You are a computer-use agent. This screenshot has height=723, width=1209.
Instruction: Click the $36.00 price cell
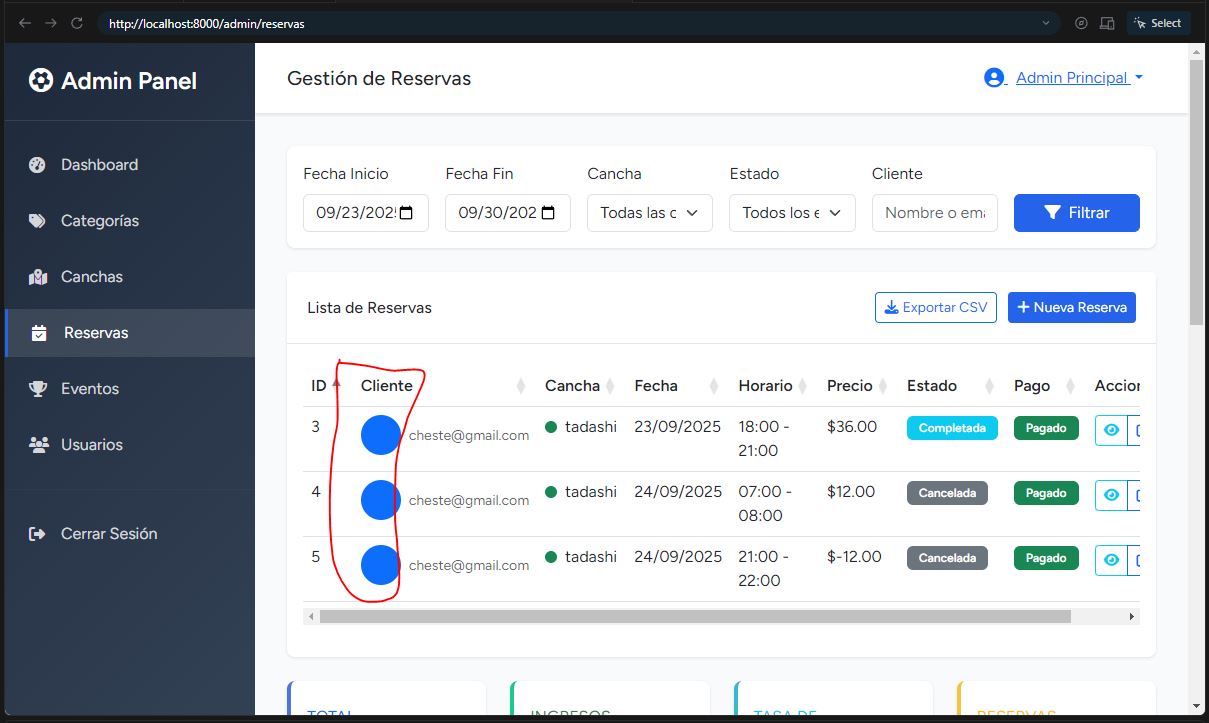[852, 427]
